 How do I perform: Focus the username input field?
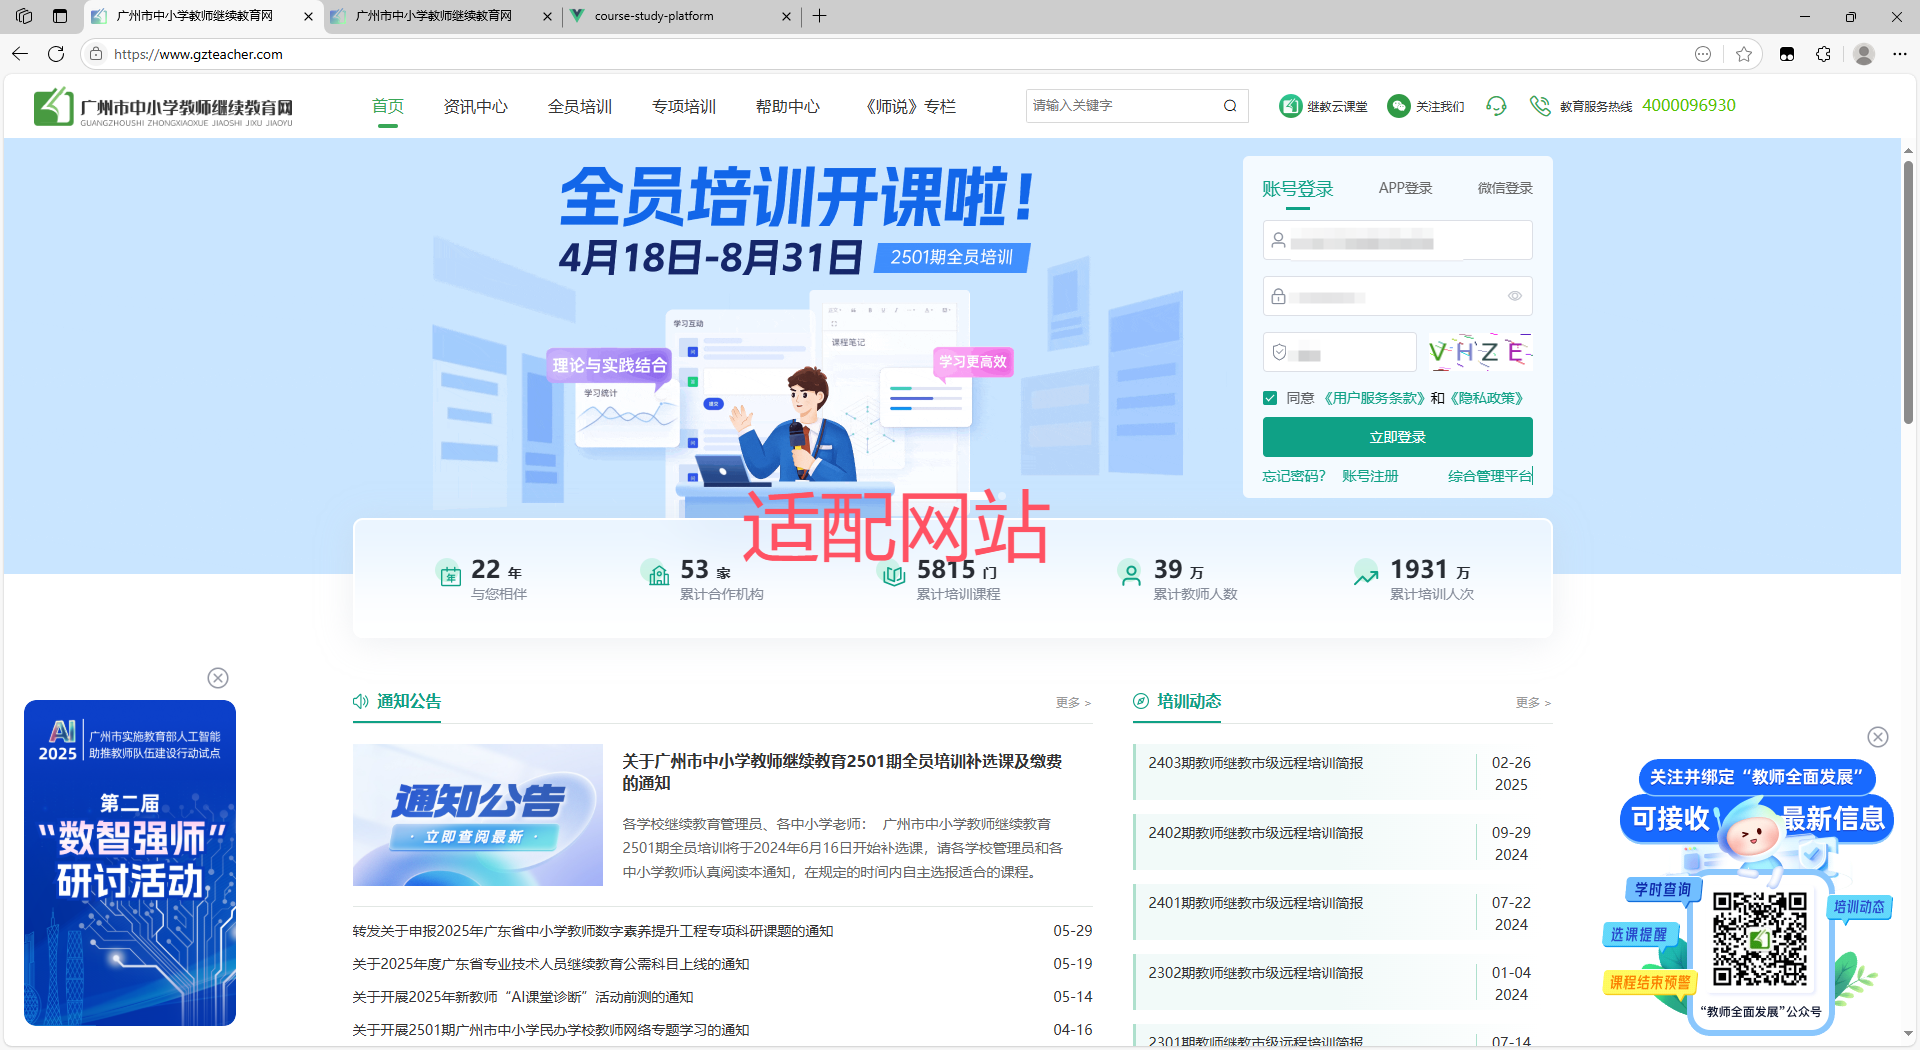(1398, 240)
